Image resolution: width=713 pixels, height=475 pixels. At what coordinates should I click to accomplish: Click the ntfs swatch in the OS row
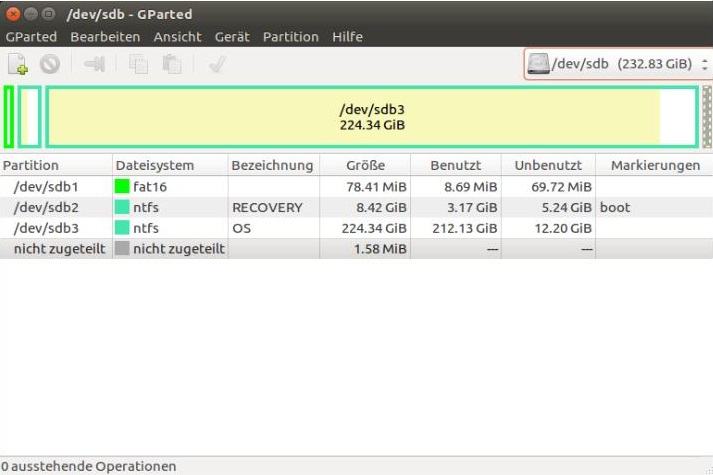(122, 228)
